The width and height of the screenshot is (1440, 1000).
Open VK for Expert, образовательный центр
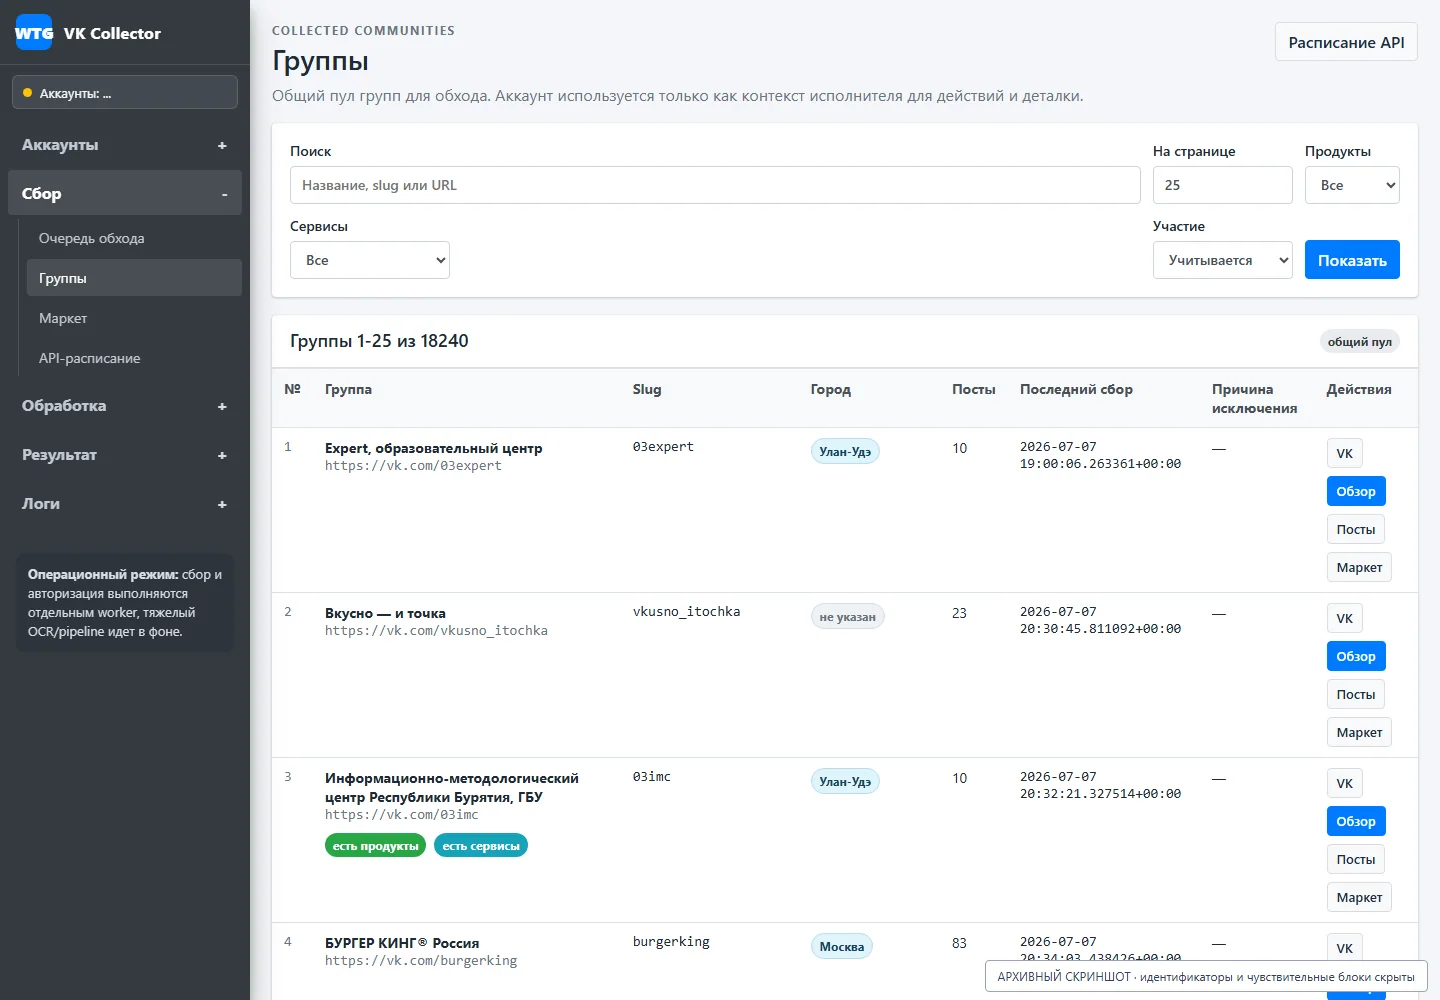[1345, 453]
